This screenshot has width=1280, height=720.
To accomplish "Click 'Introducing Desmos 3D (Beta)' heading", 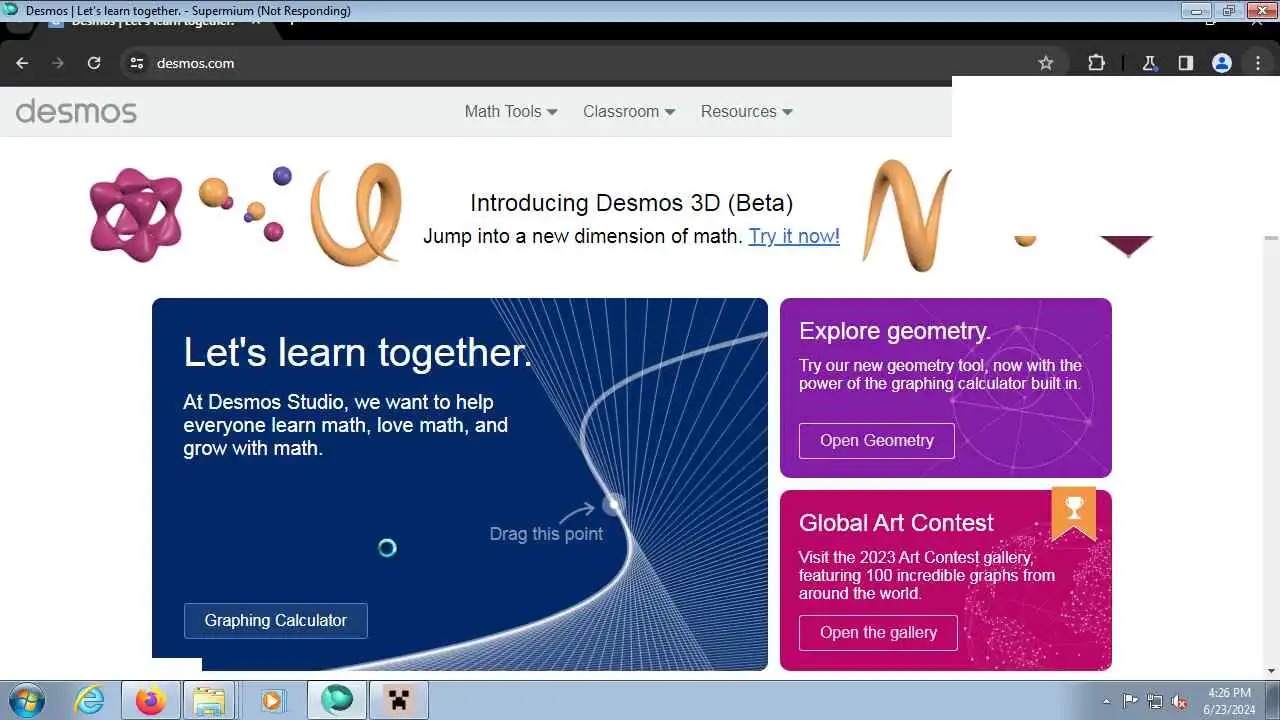I will click(632, 203).
